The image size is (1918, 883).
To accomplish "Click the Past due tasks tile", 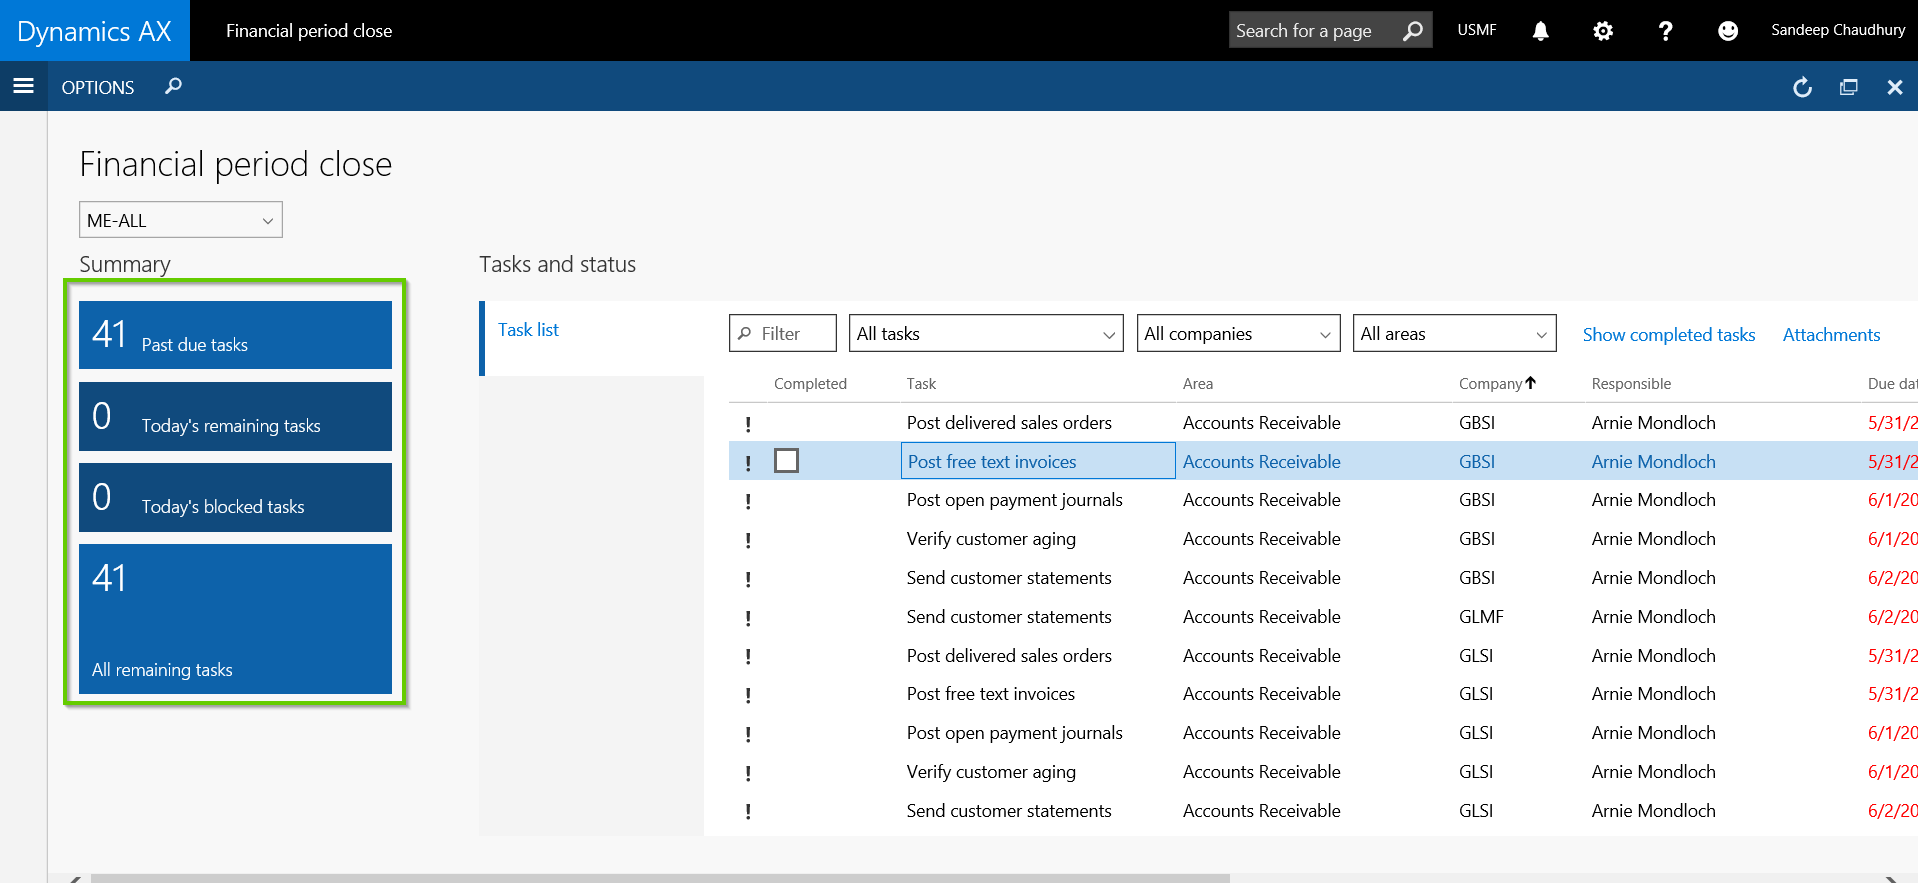I will click(x=235, y=335).
